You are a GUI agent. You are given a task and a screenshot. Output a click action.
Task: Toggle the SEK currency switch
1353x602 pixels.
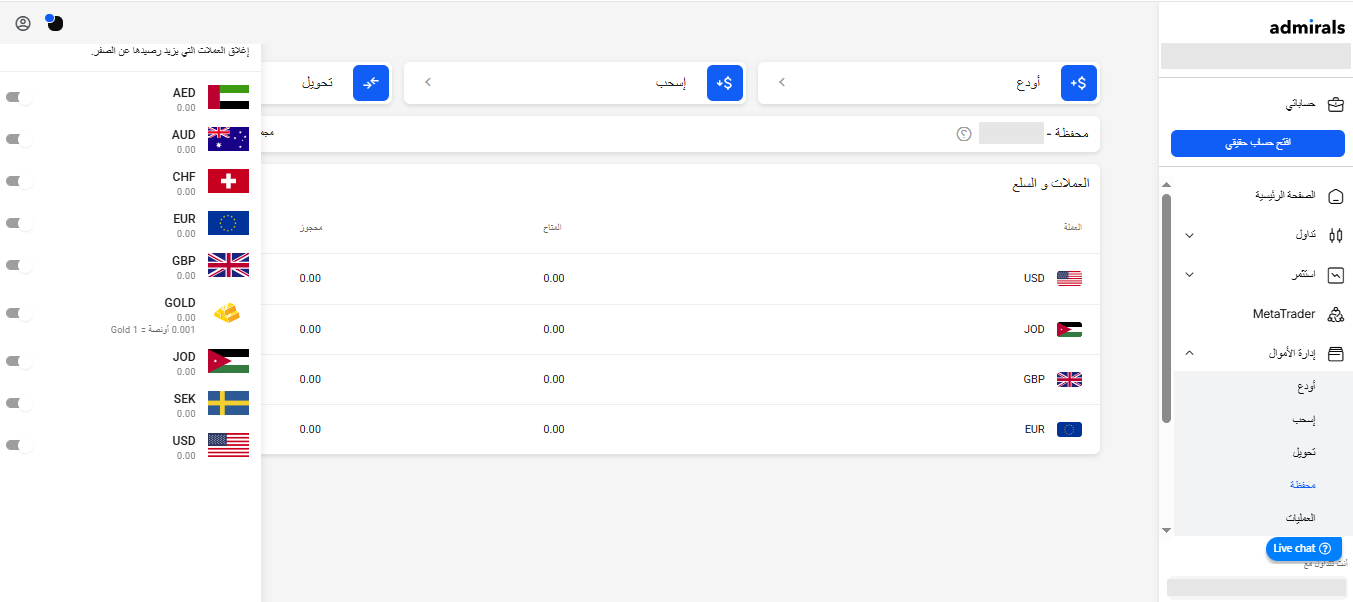[19, 403]
